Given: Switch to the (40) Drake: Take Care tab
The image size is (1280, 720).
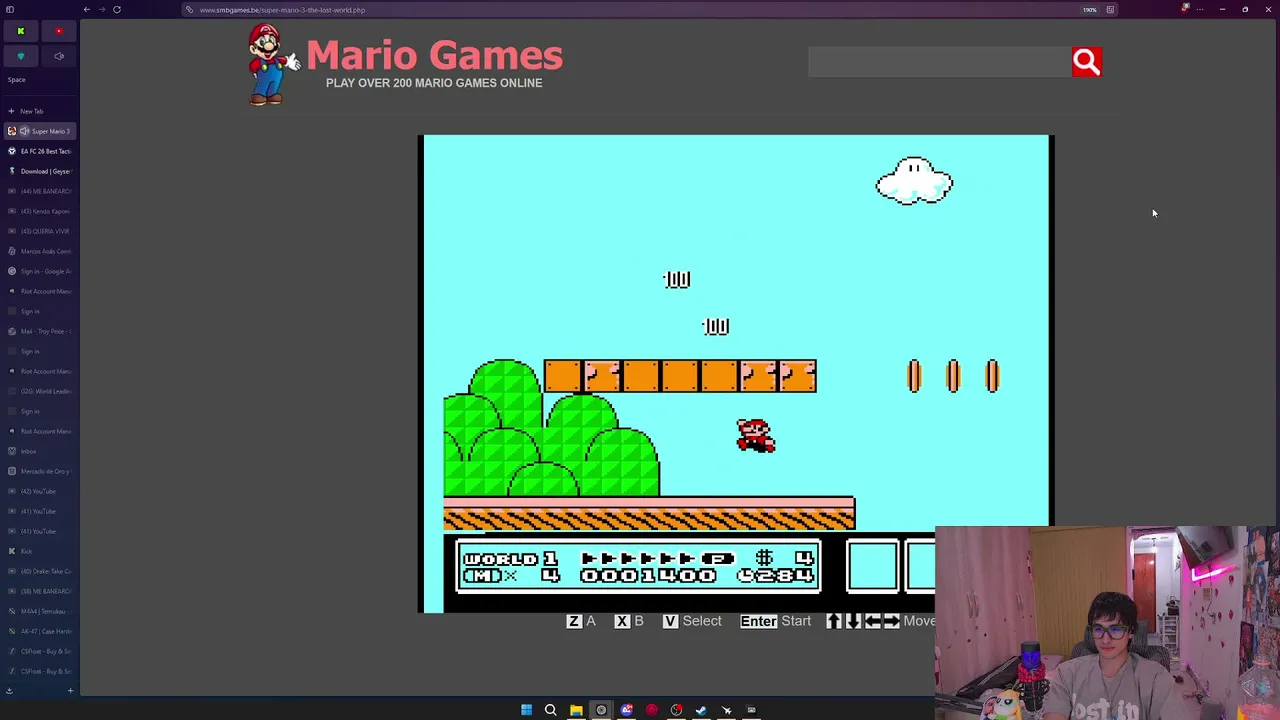Looking at the screenshot, I should click(40, 571).
